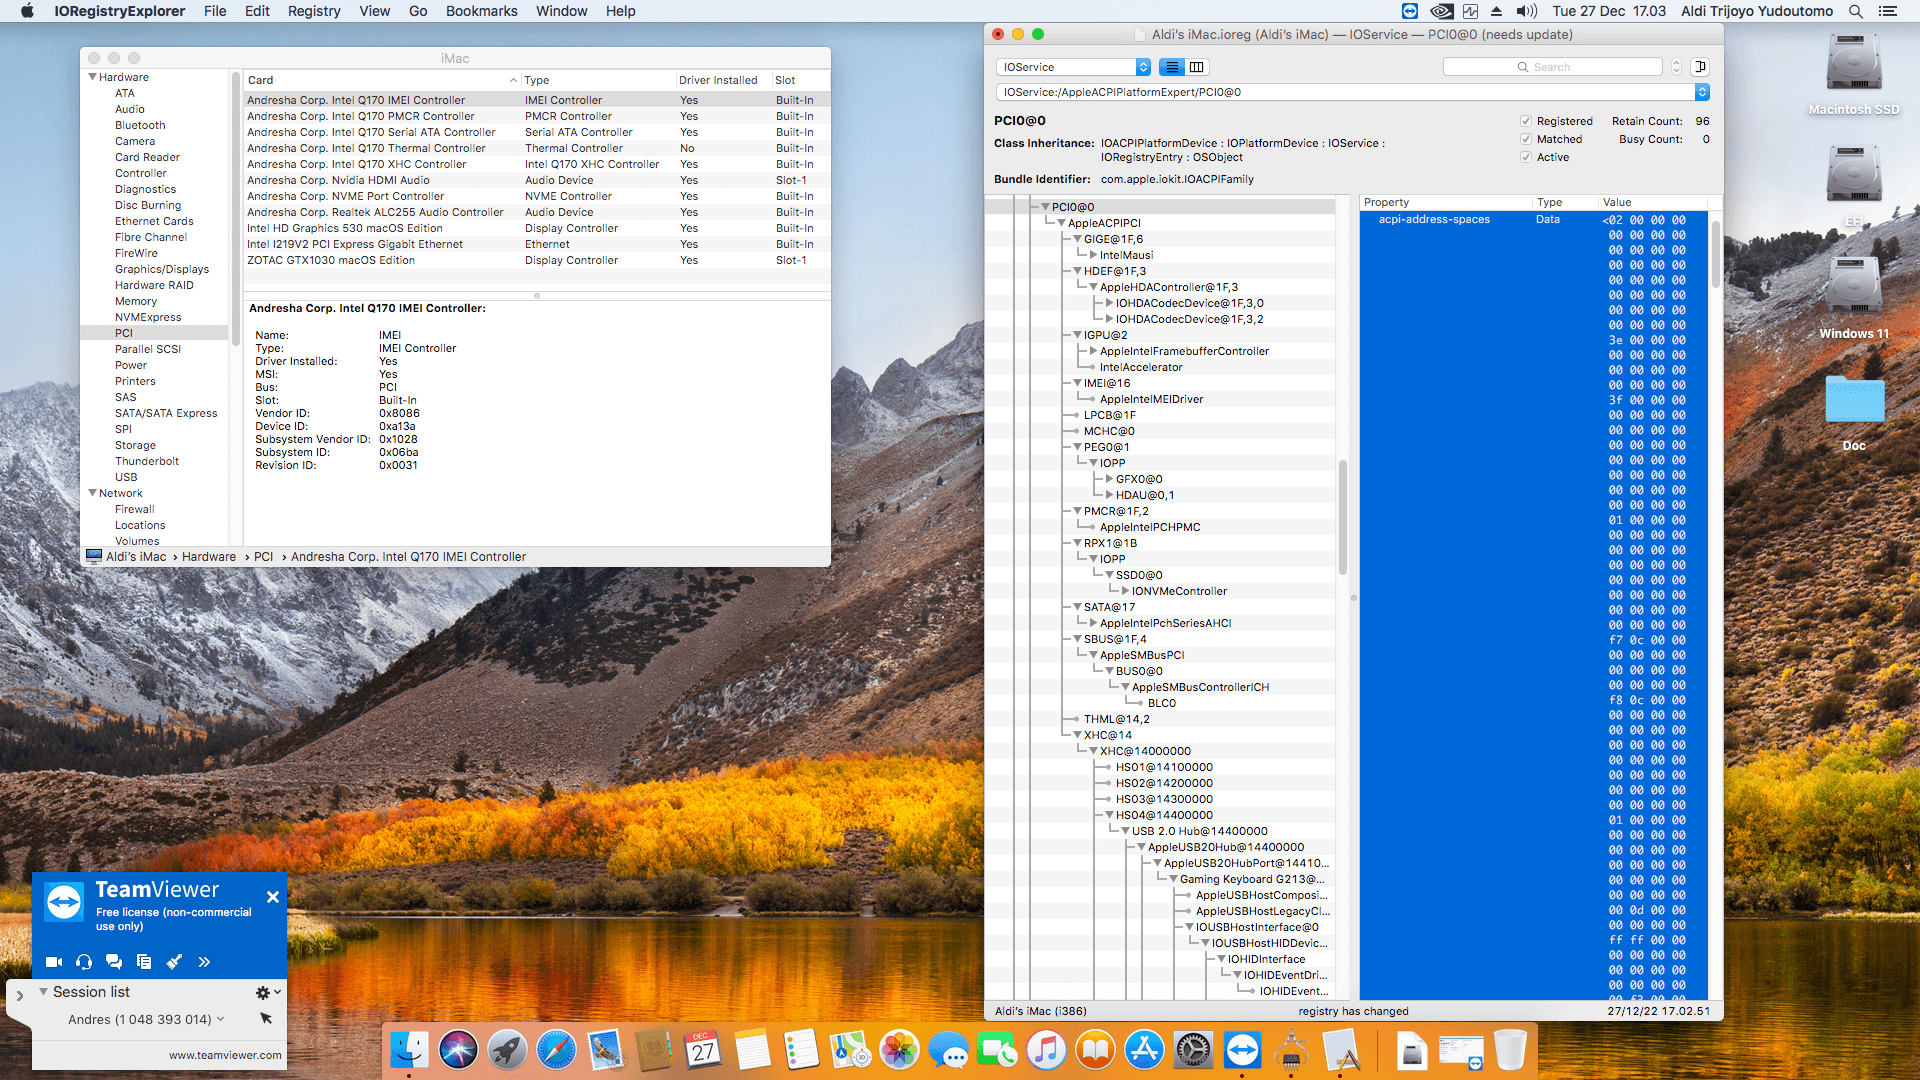
Task: Launch Siri from the Dock
Action: (459, 1050)
